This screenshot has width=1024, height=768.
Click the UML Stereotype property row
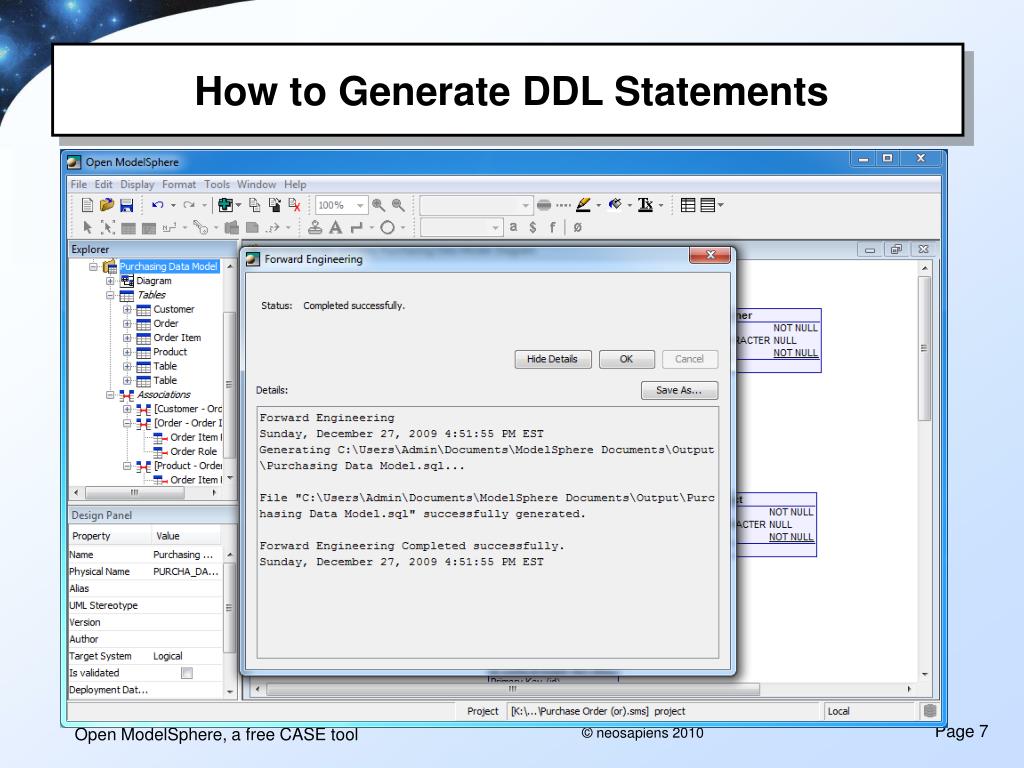[x=146, y=605]
